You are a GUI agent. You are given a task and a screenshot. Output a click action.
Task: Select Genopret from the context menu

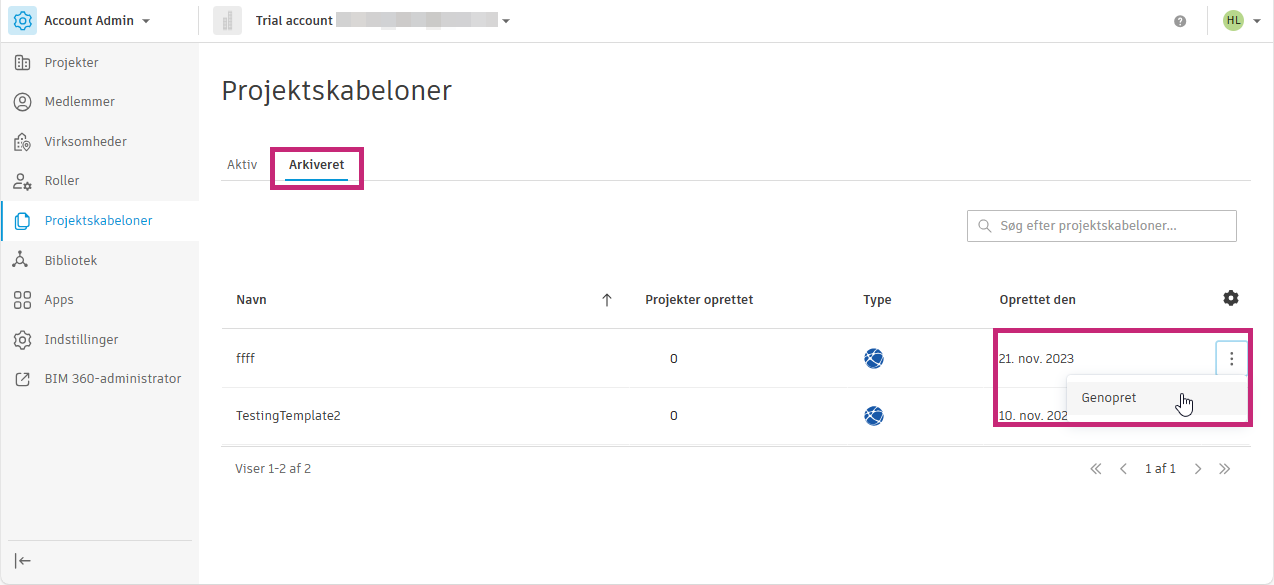(1109, 398)
